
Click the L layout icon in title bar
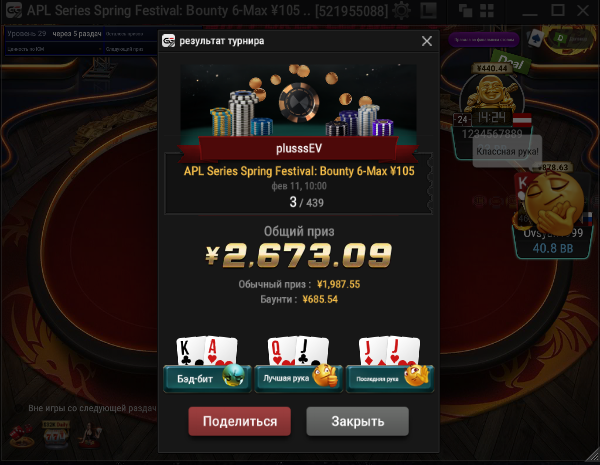tap(428, 10)
